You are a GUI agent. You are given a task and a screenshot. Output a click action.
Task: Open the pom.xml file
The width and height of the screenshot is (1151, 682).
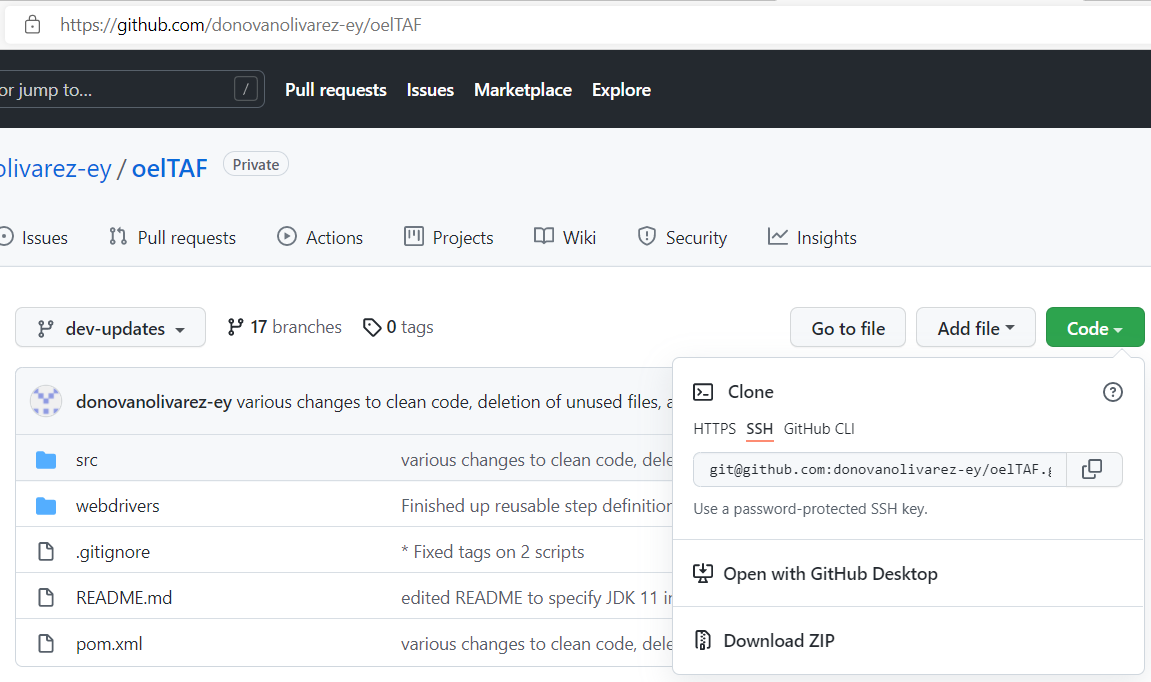point(109,644)
